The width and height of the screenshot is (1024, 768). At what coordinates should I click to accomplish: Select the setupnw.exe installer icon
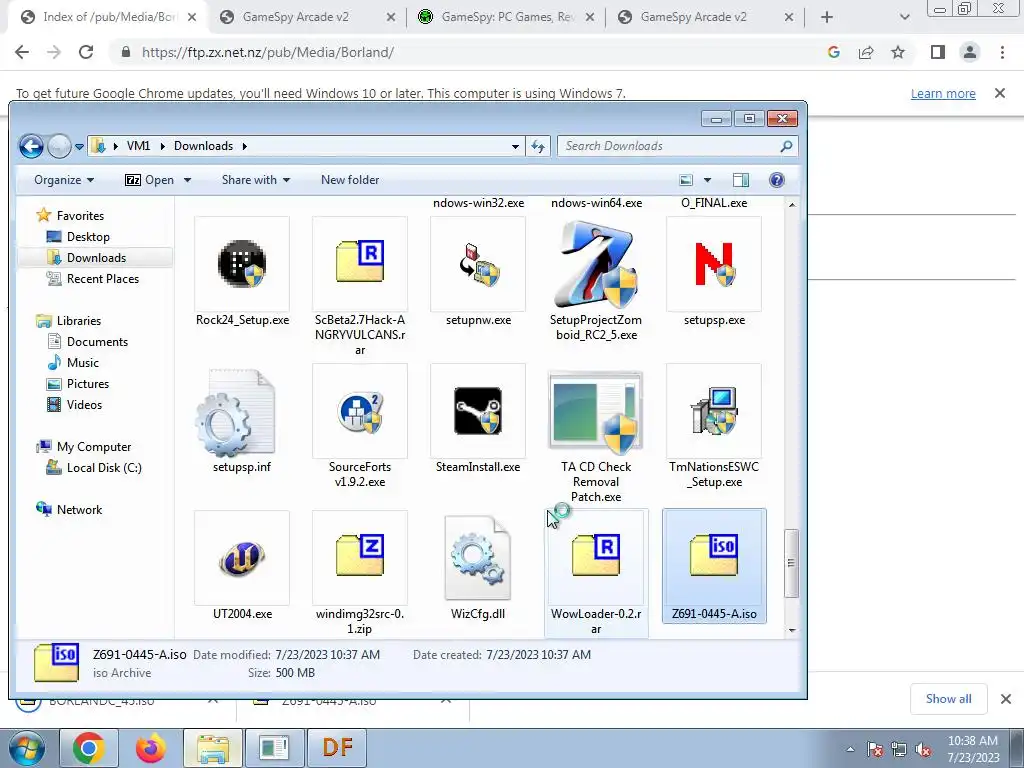point(478,264)
